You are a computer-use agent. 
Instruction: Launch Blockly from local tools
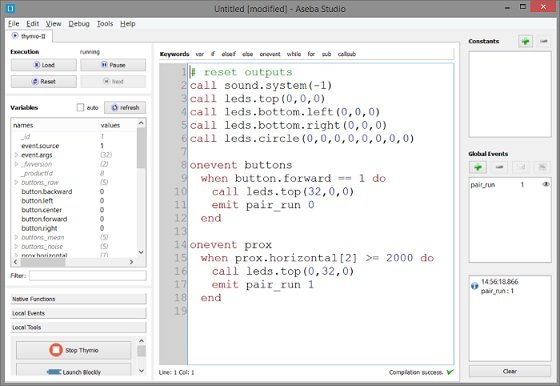(74, 372)
